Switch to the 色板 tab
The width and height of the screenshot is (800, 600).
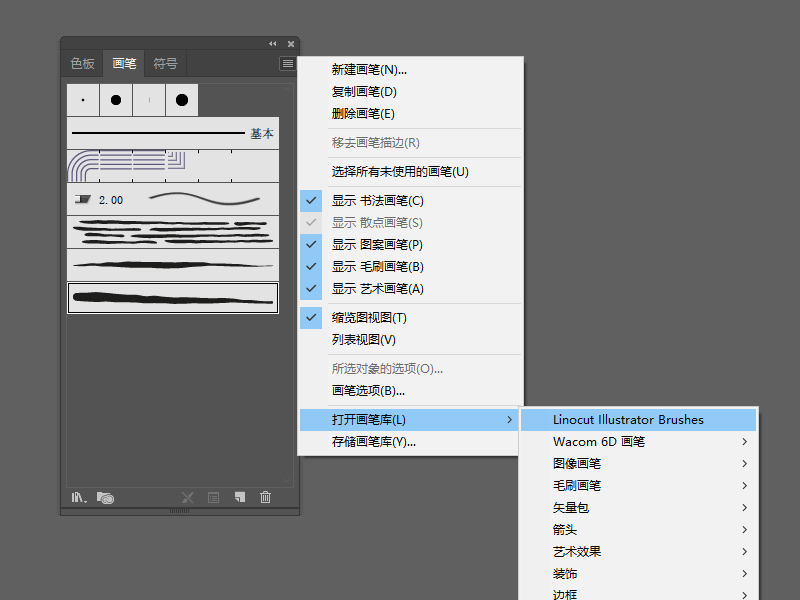click(x=82, y=63)
